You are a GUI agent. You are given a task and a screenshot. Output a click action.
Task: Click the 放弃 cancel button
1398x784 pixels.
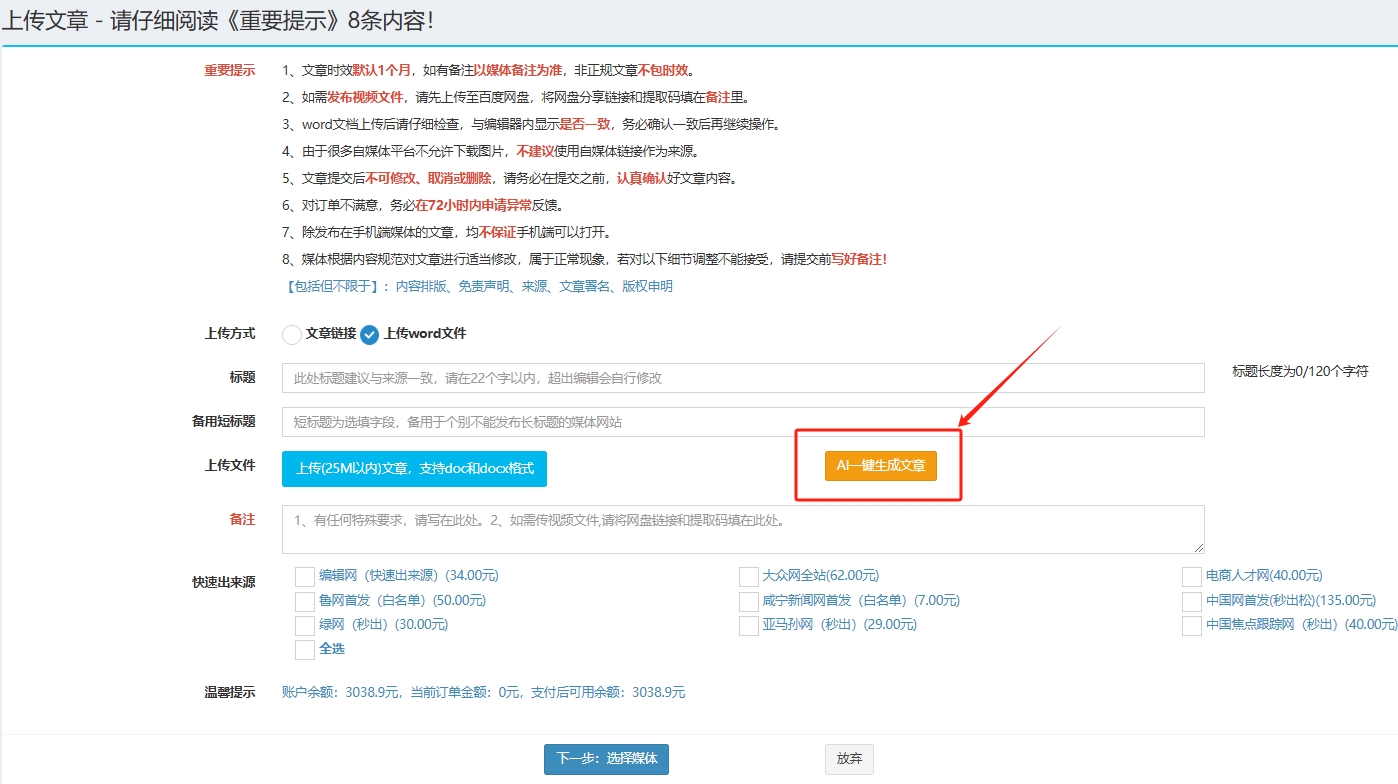(849, 759)
